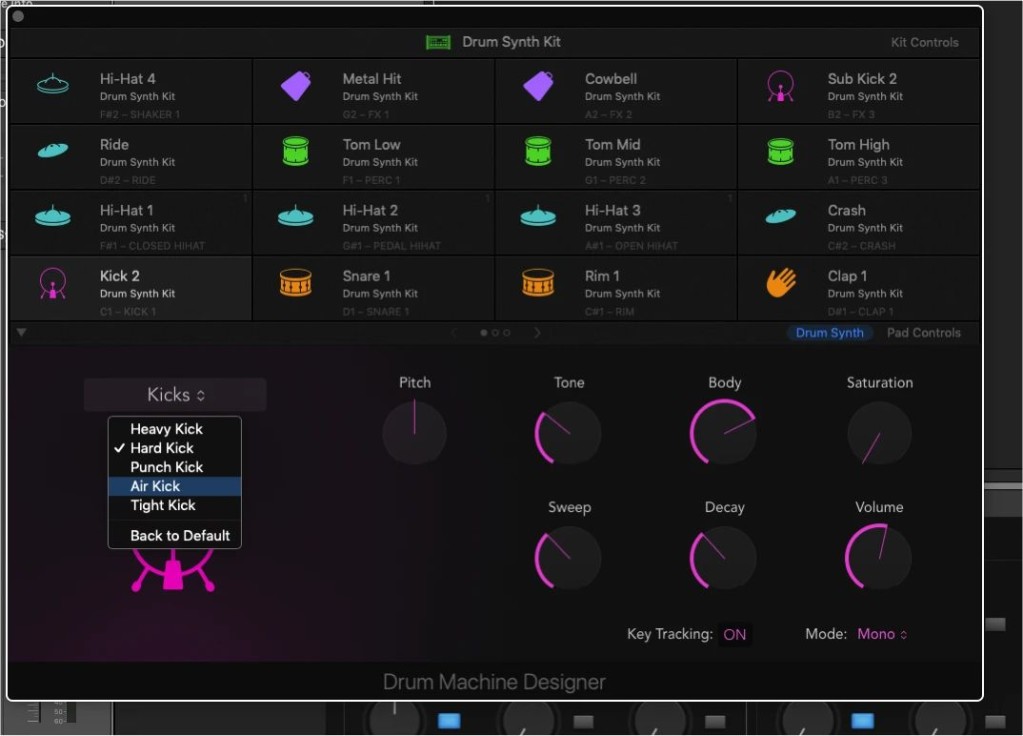Click the Hi-Hat 4 cymbal icon
Image resolution: width=1023 pixels, height=736 pixels.
(x=53, y=85)
